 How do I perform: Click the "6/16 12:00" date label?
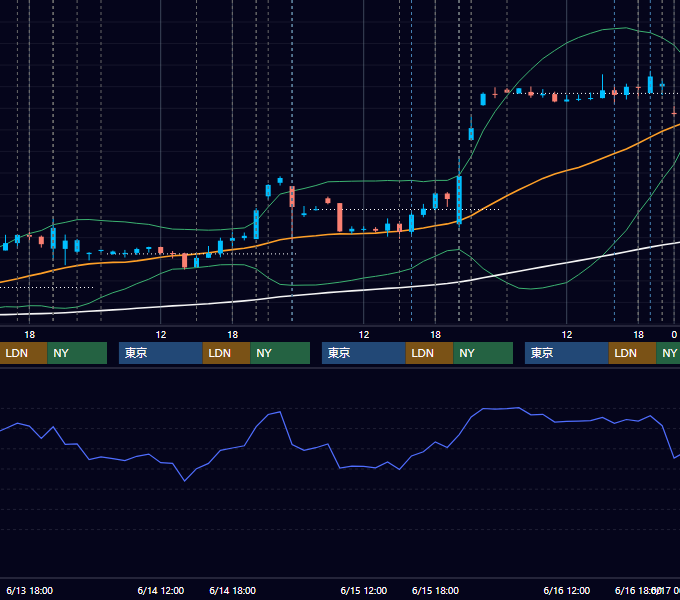coord(567,590)
